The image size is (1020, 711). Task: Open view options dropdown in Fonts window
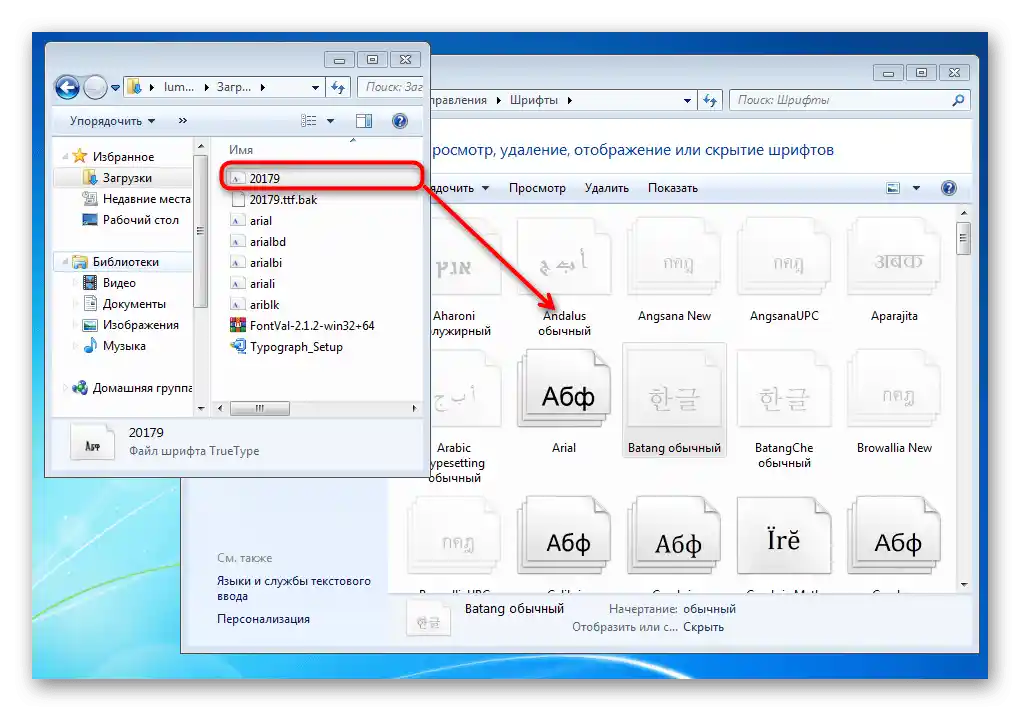pyautogui.click(x=917, y=188)
